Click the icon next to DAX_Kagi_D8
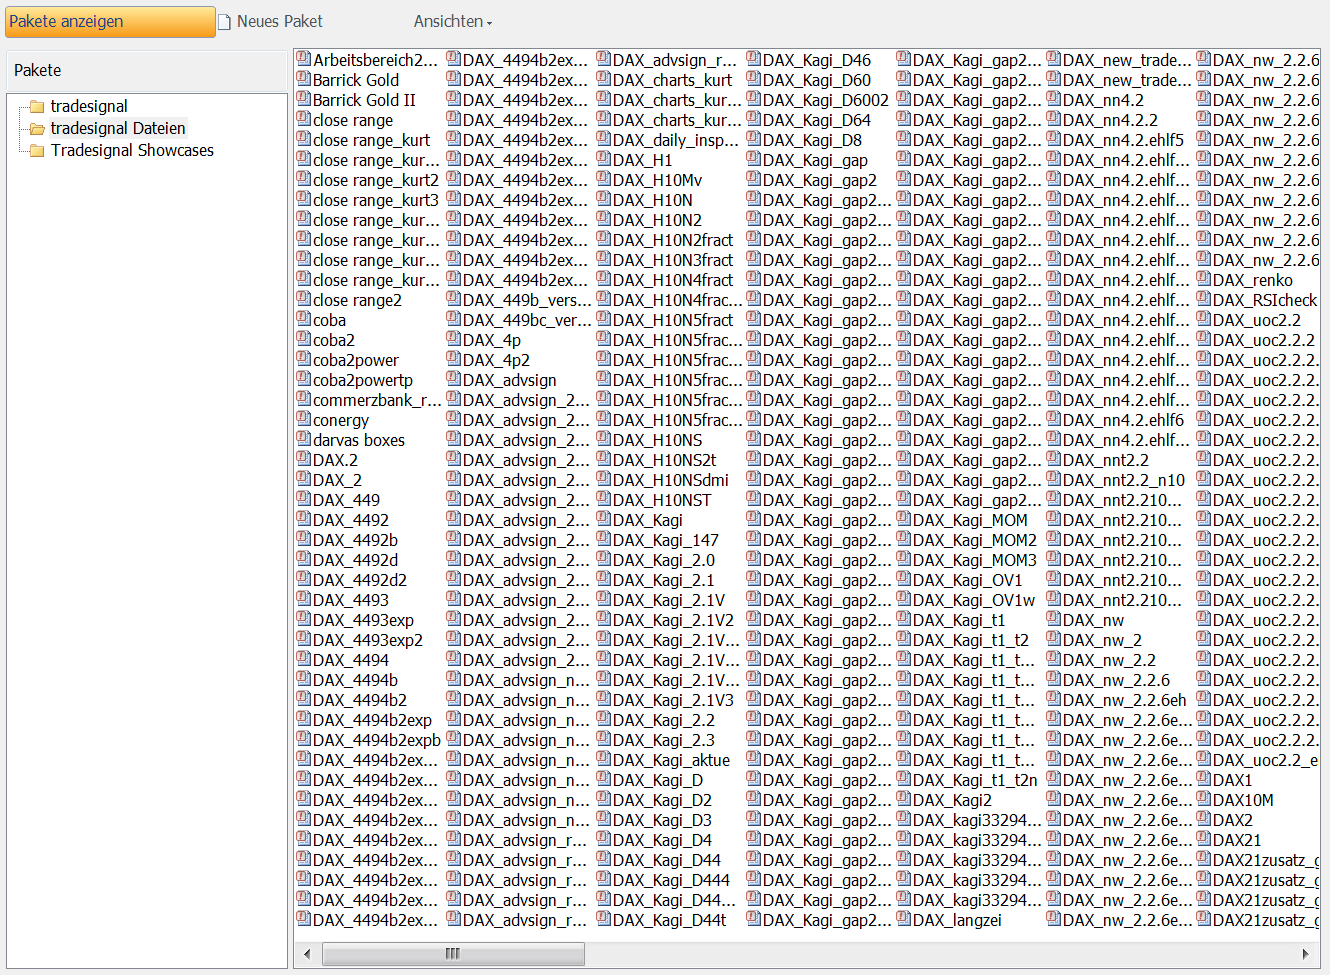 754,139
